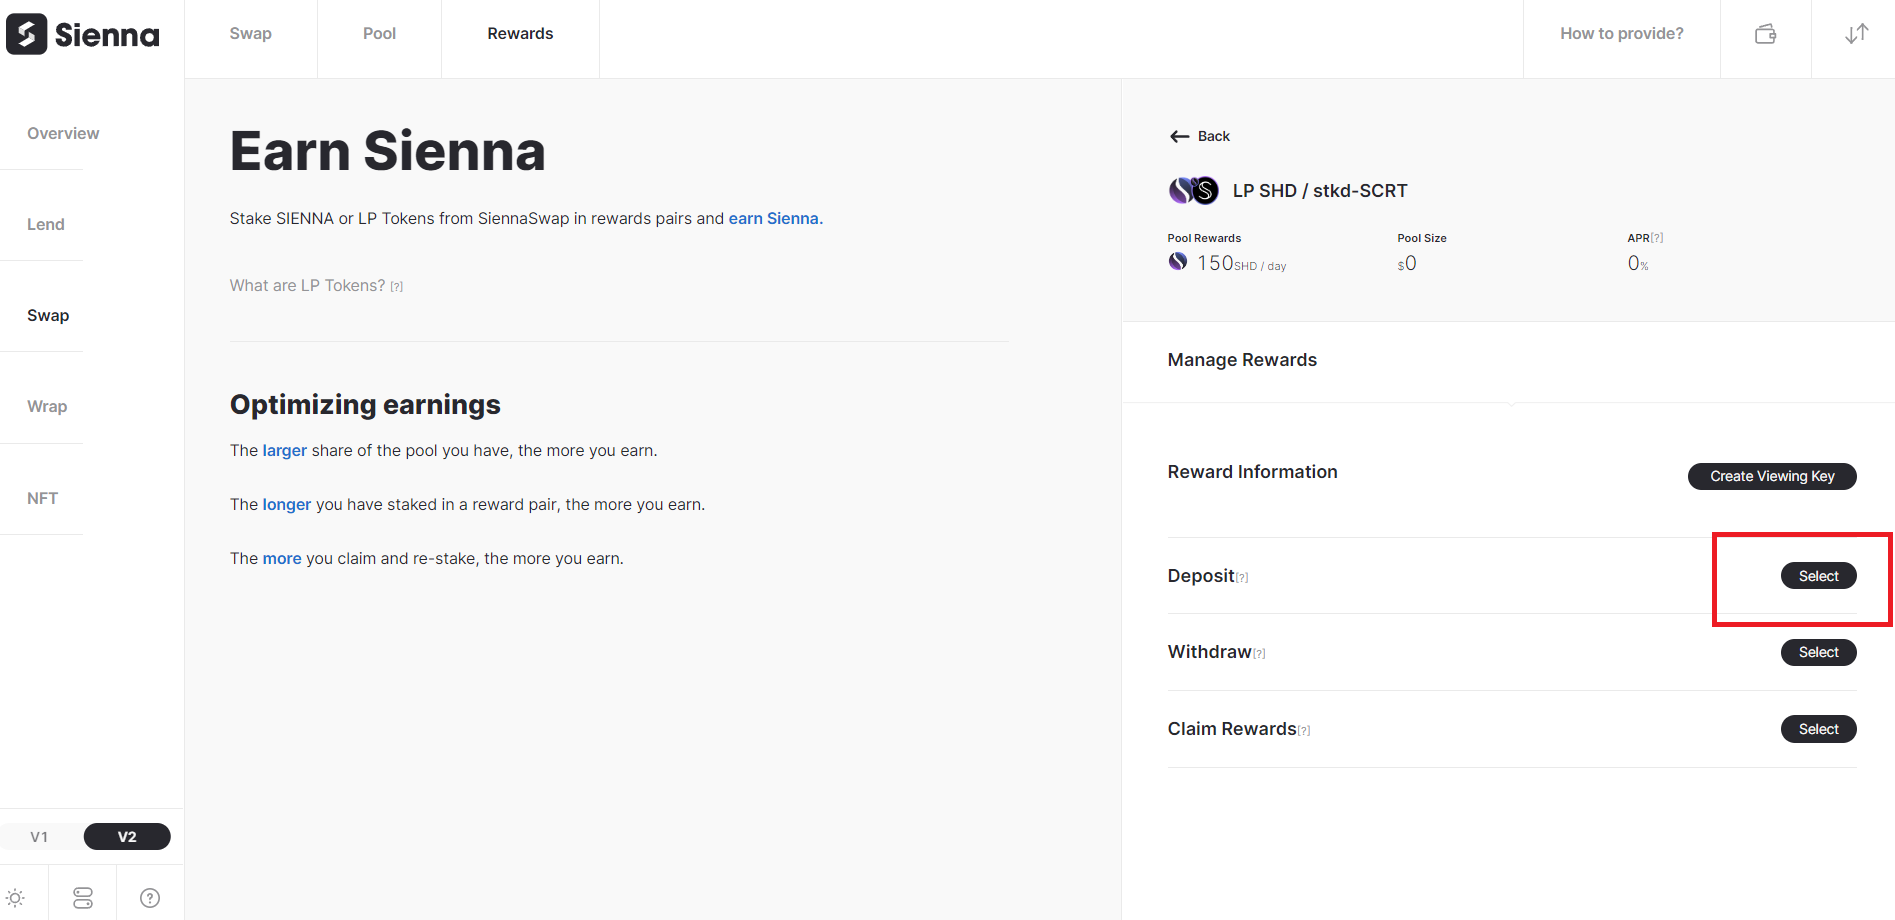This screenshot has width=1895, height=920.
Task: Click Earn Sienna page heading
Action: 388,151
